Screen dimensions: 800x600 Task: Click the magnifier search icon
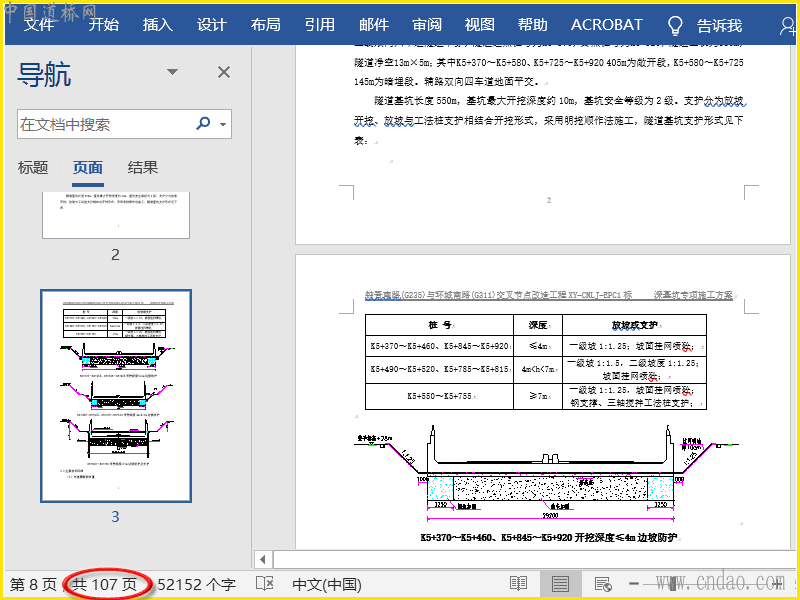point(203,123)
